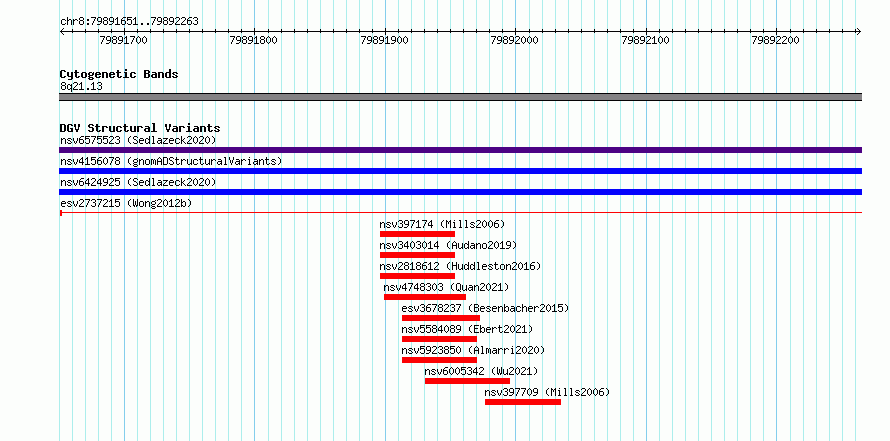Open the nsv3403014 (Audano2019) label
This screenshot has width=890, height=441.
tap(448, 245)
